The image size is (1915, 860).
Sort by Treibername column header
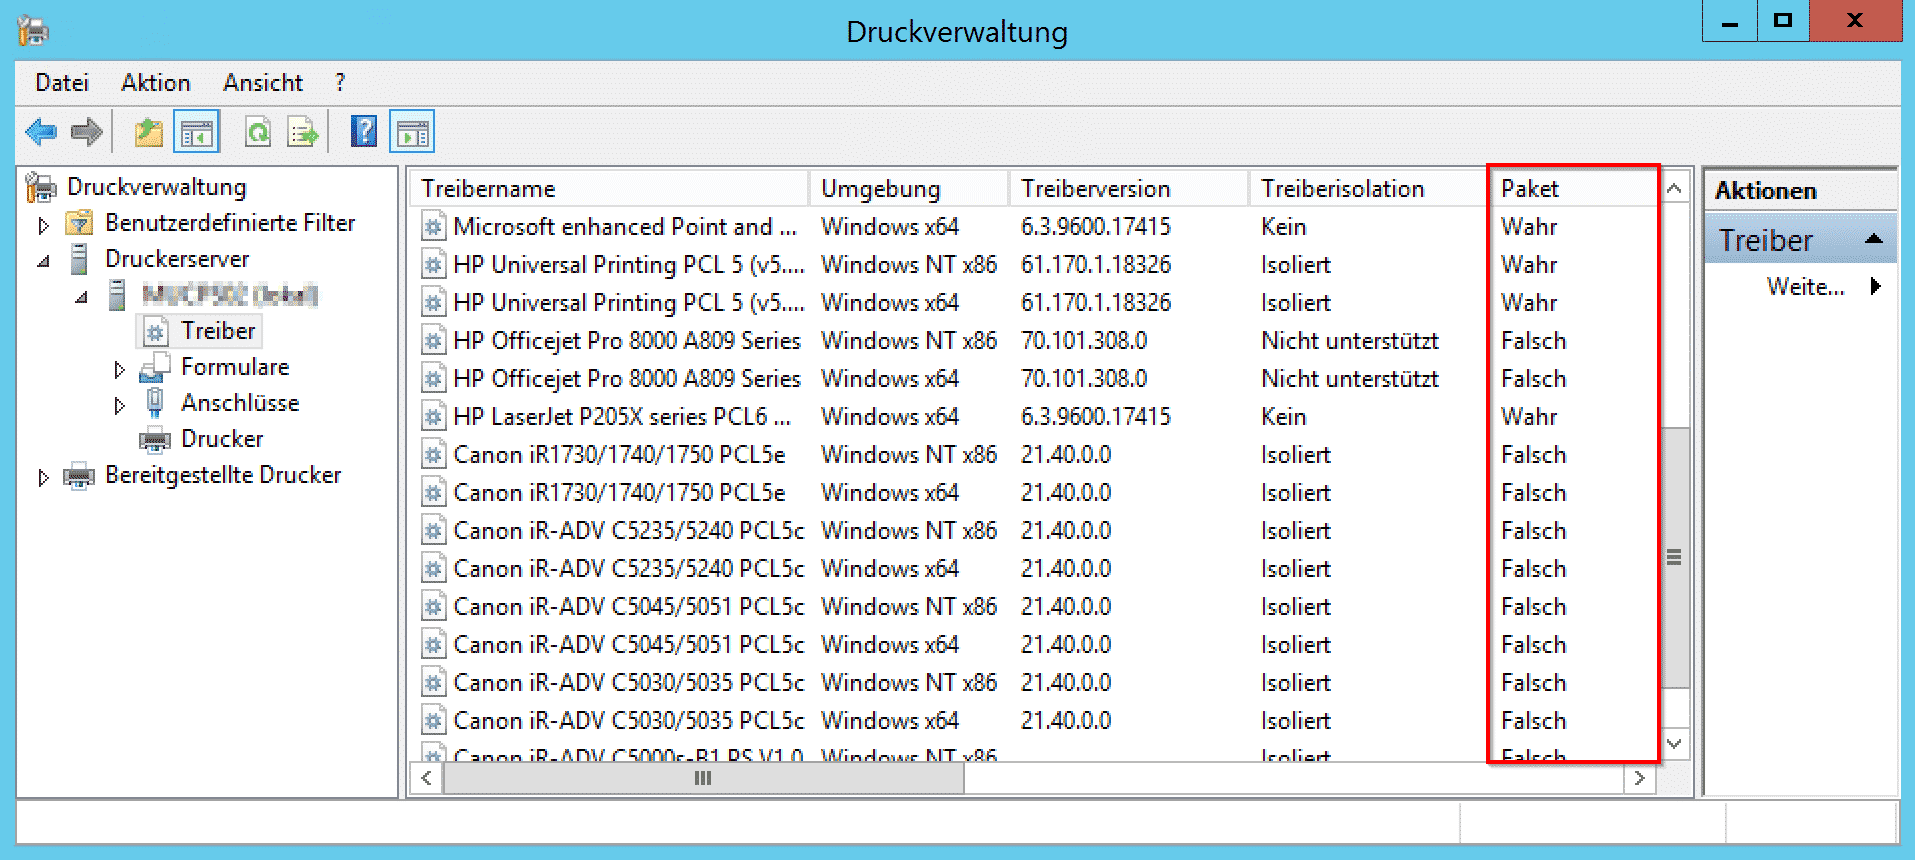point(609,188)
